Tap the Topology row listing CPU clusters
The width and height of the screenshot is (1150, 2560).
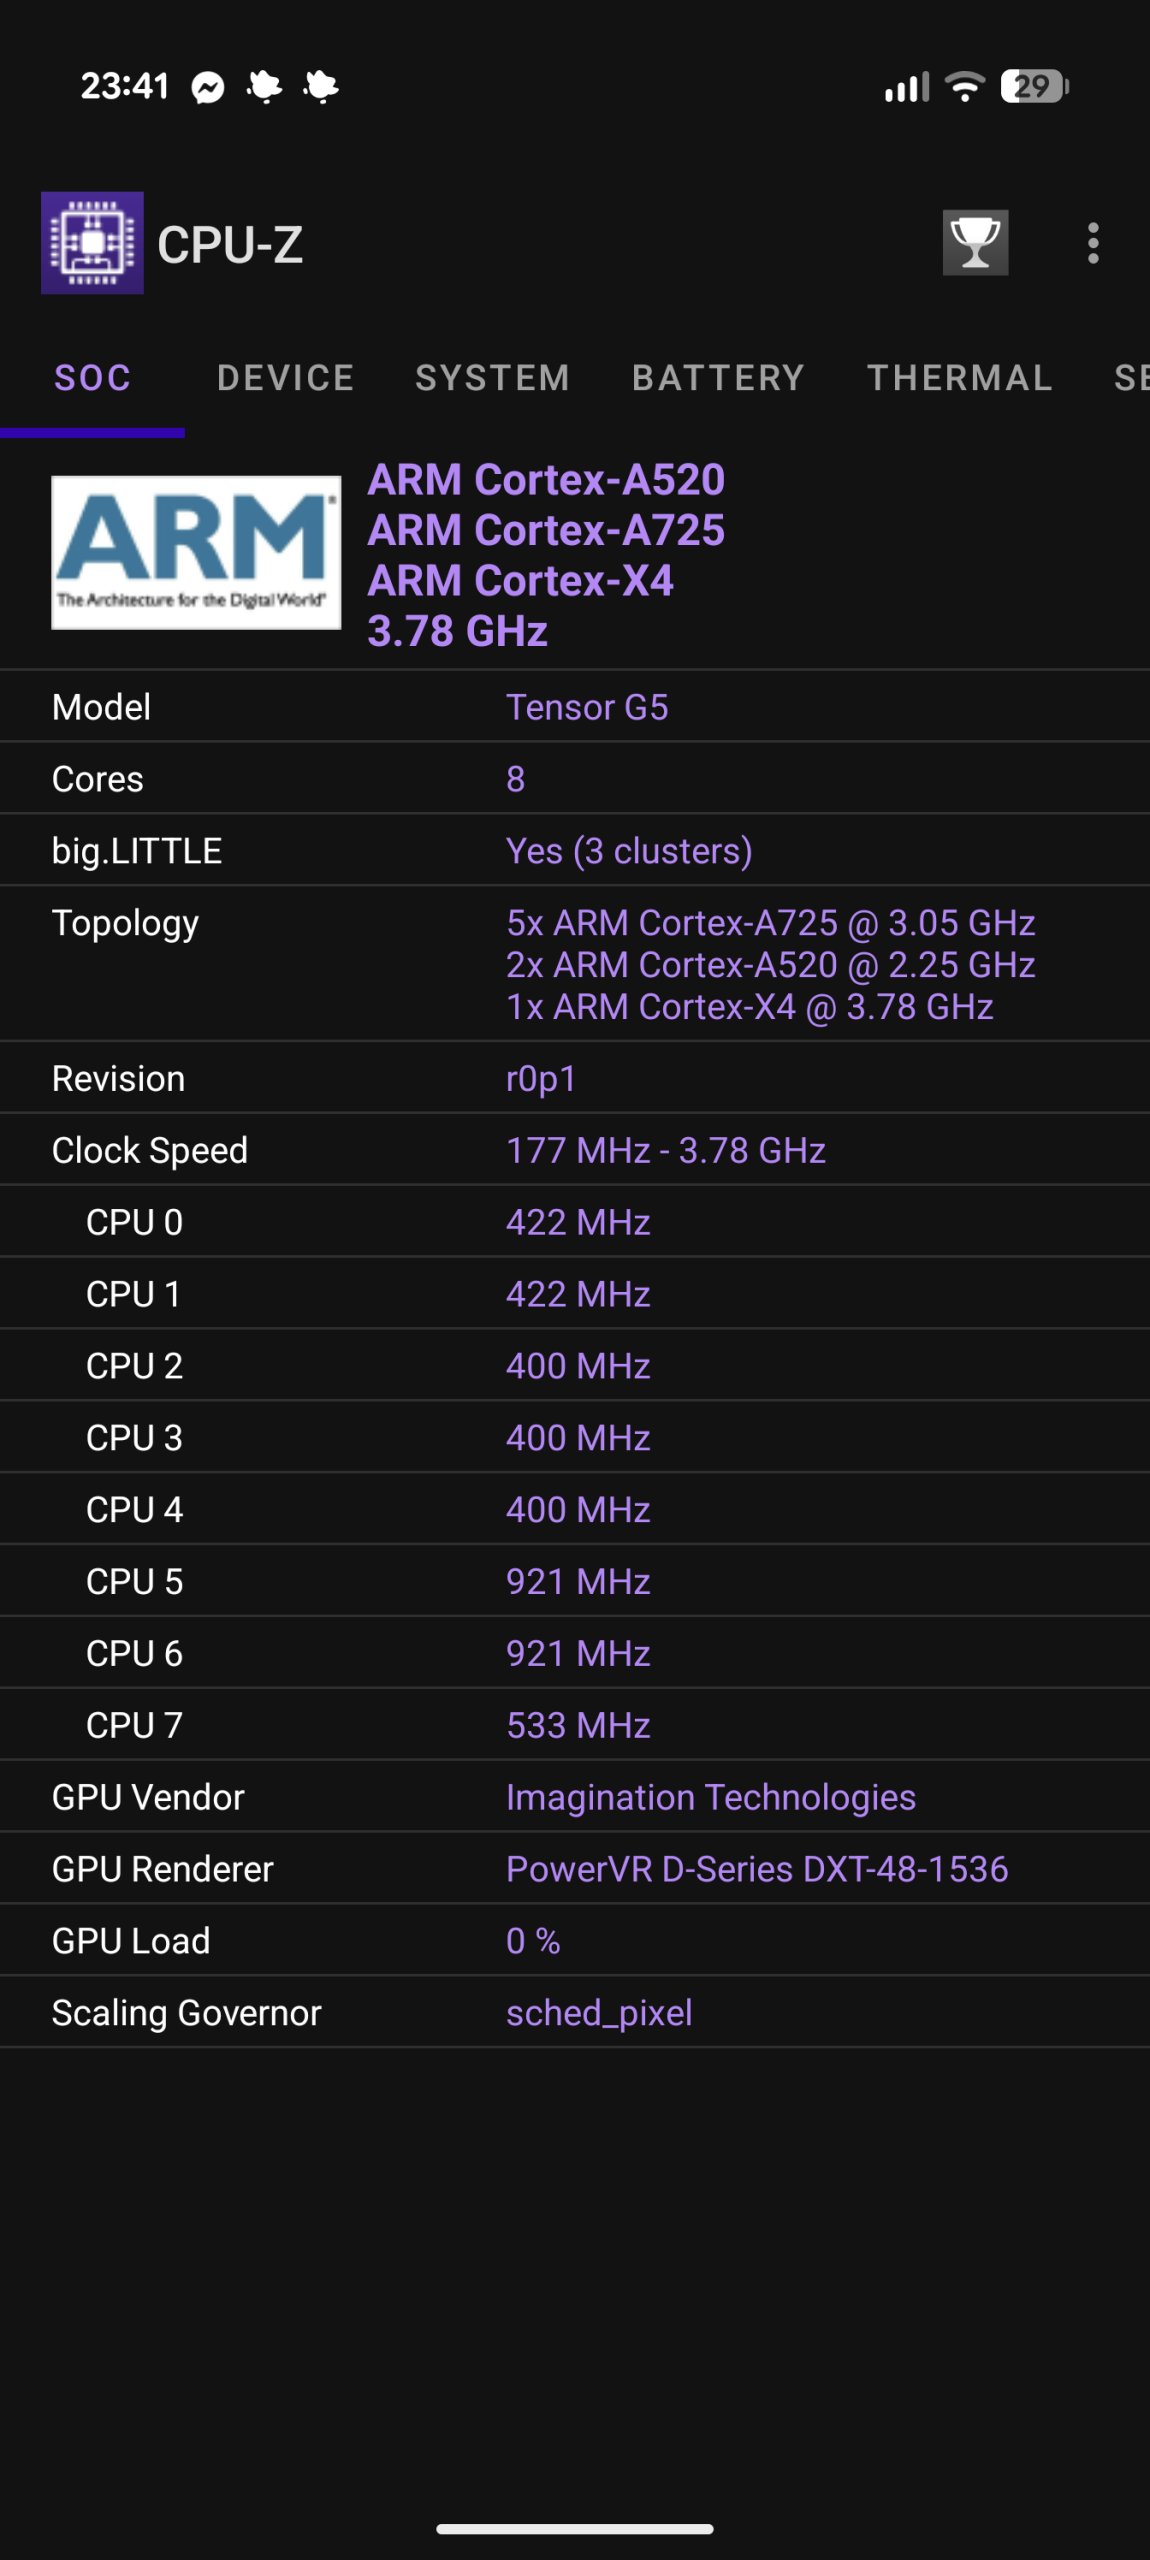point(575,964)
